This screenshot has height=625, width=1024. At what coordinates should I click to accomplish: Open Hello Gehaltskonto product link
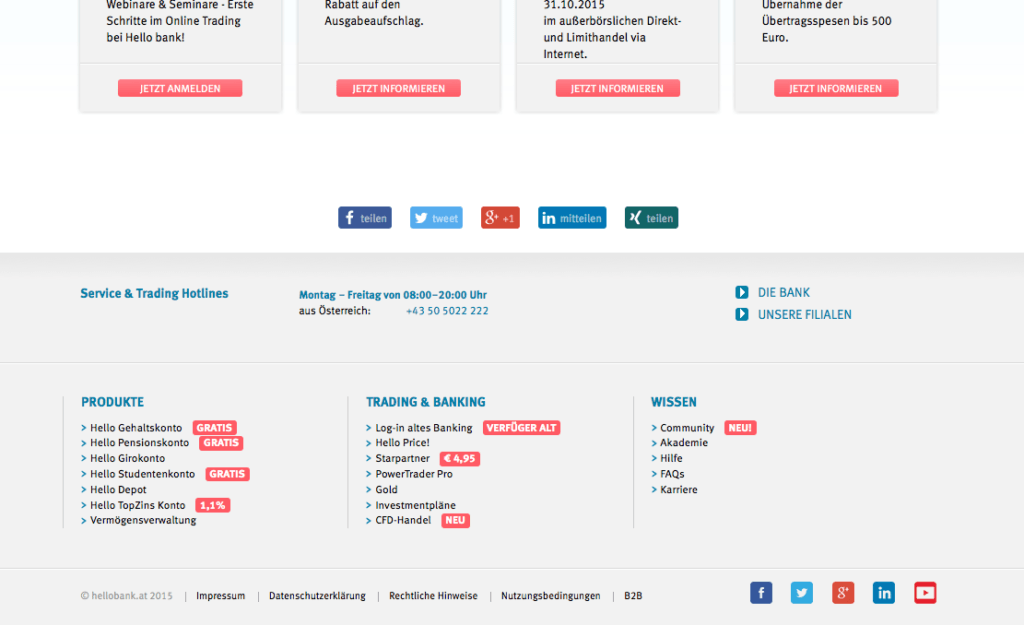coord(136,428)
